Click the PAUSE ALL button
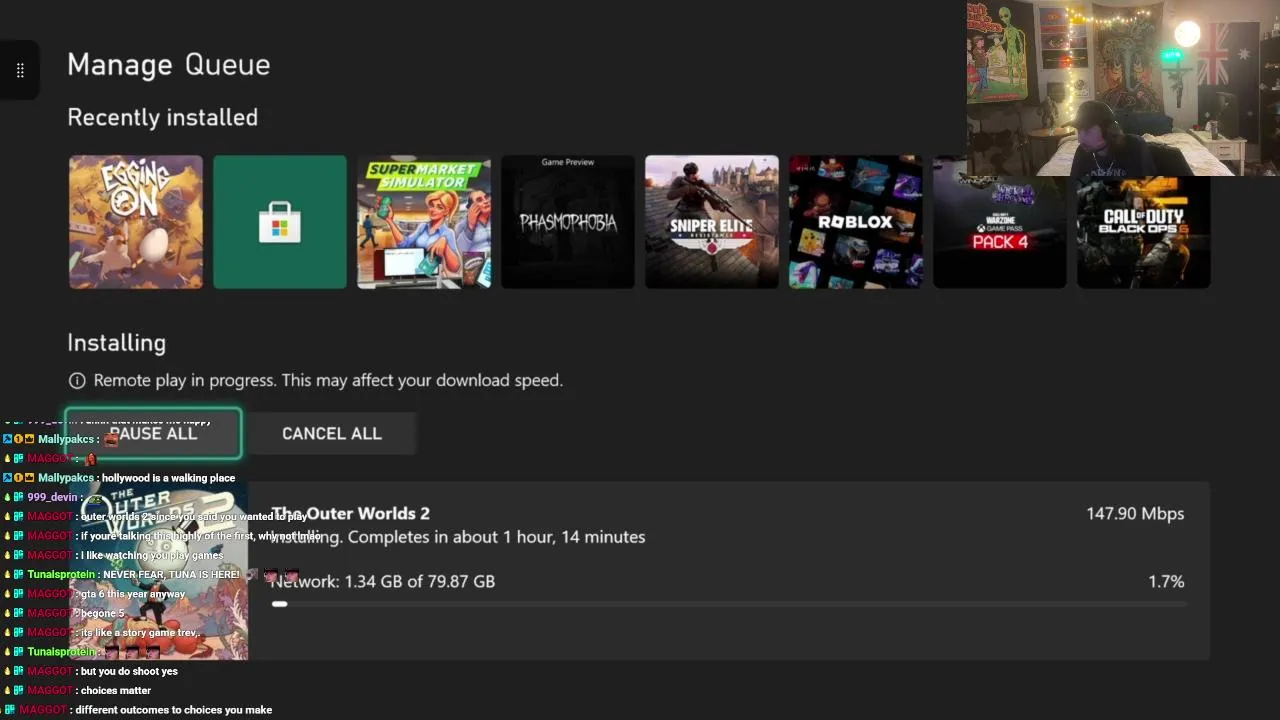This screenshot has width=1280, height=720. click(153, 433)
